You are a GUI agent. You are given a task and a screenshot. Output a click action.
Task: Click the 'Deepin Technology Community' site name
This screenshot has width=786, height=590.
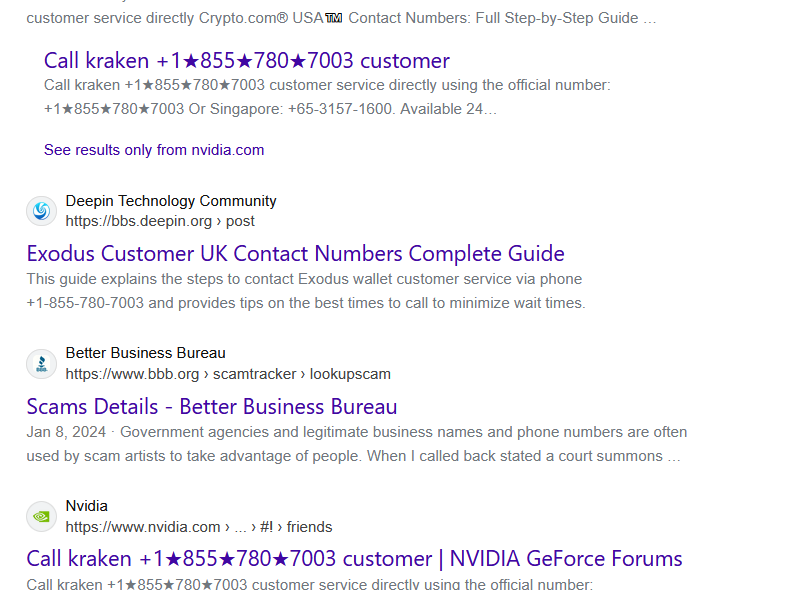click(x=171, y=201)
